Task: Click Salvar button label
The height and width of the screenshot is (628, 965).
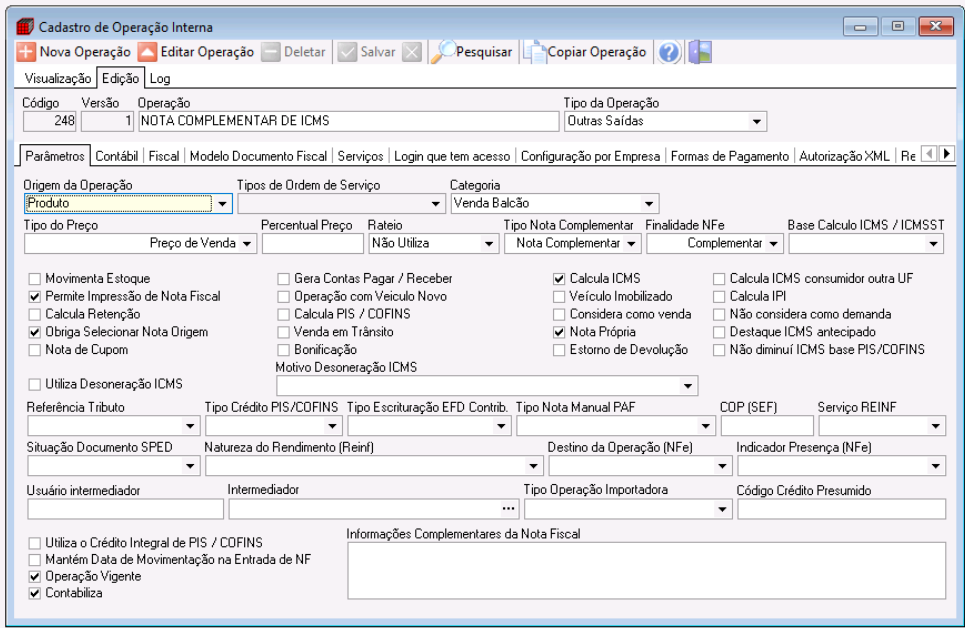Action: click(x=378, y=52)
